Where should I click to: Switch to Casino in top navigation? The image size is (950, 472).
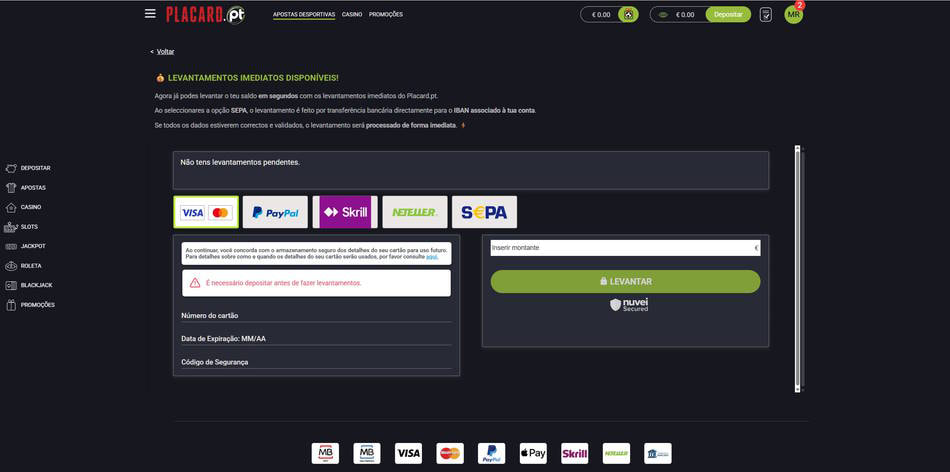352,15
